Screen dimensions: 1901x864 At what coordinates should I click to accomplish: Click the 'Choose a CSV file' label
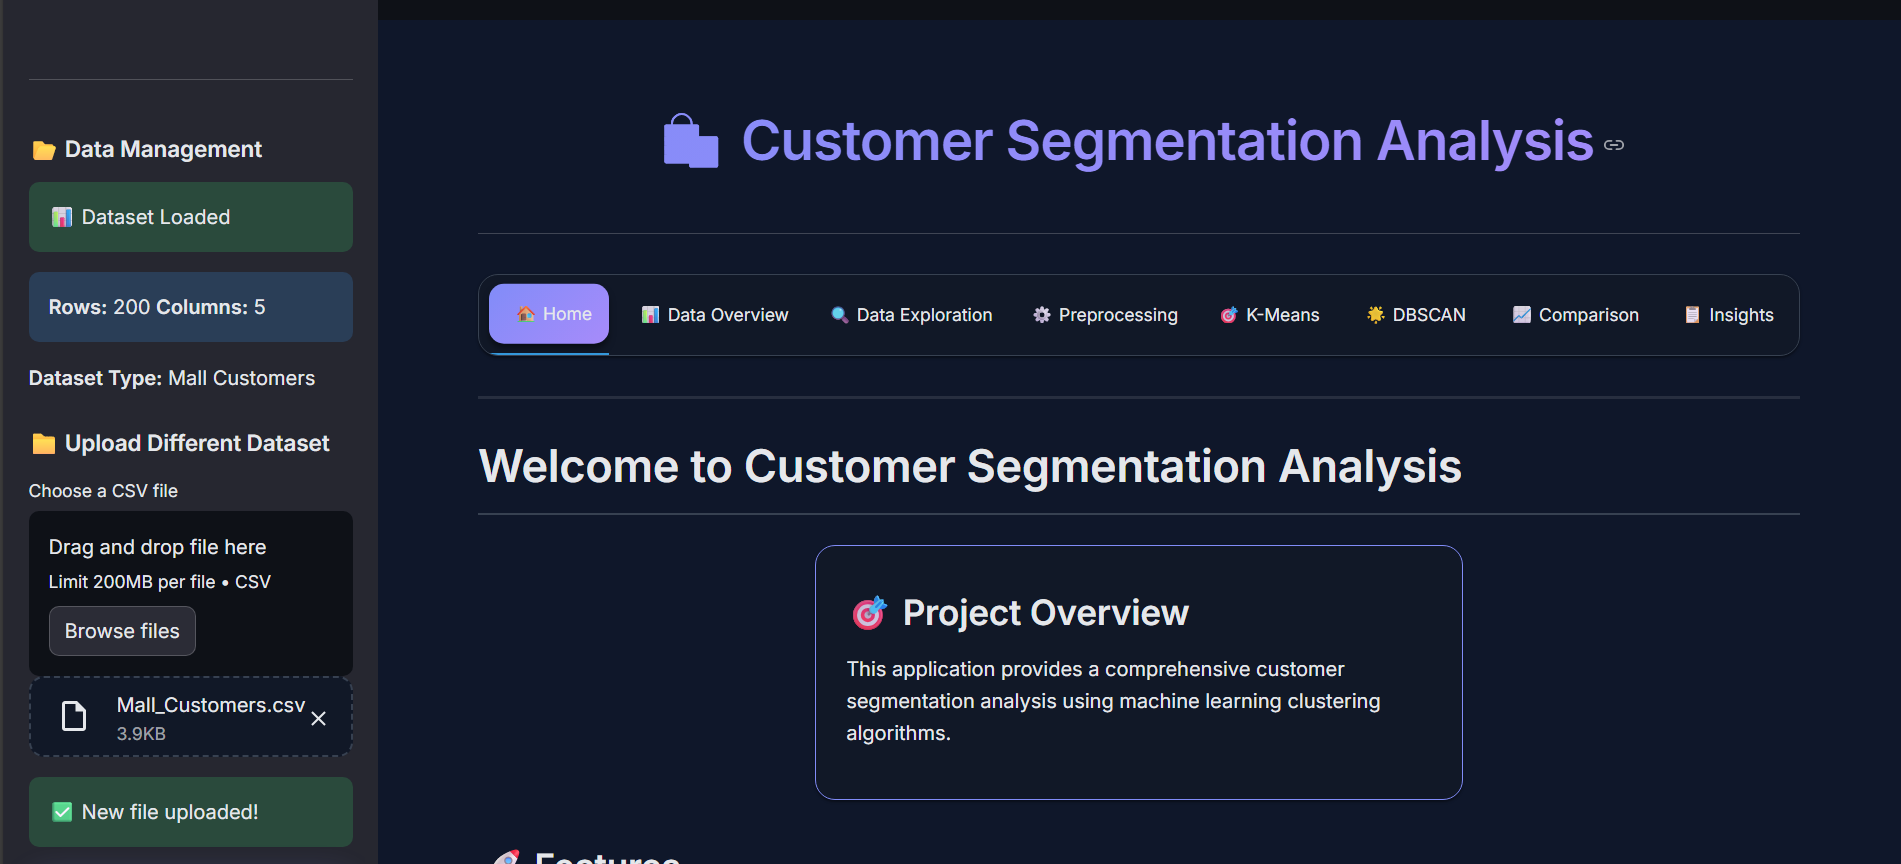(103, 491)
